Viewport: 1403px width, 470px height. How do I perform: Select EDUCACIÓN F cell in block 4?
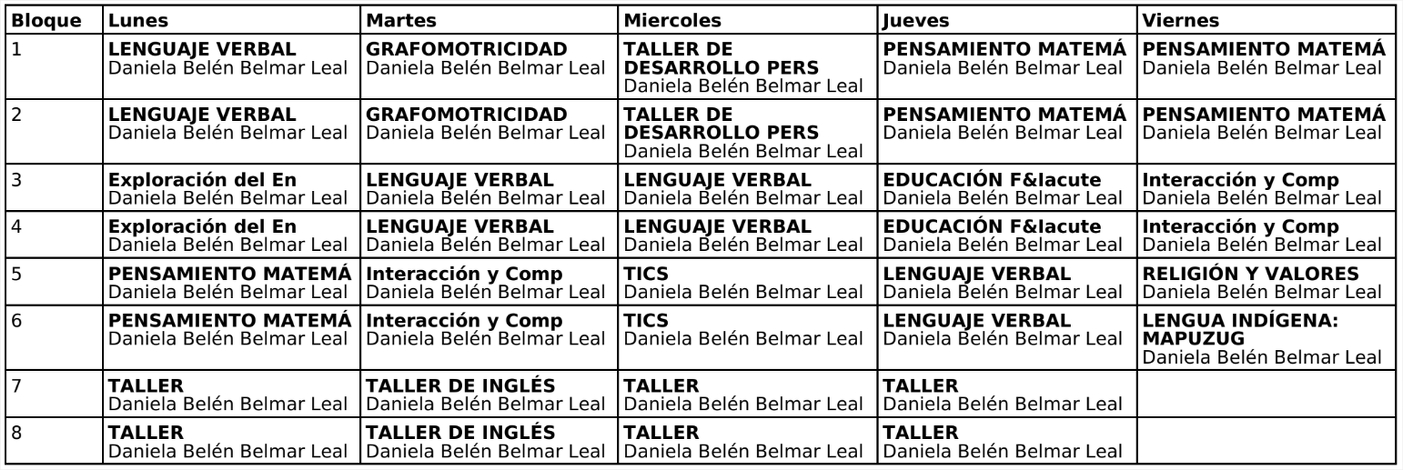pyautogui.click(x=1008, y=234)
